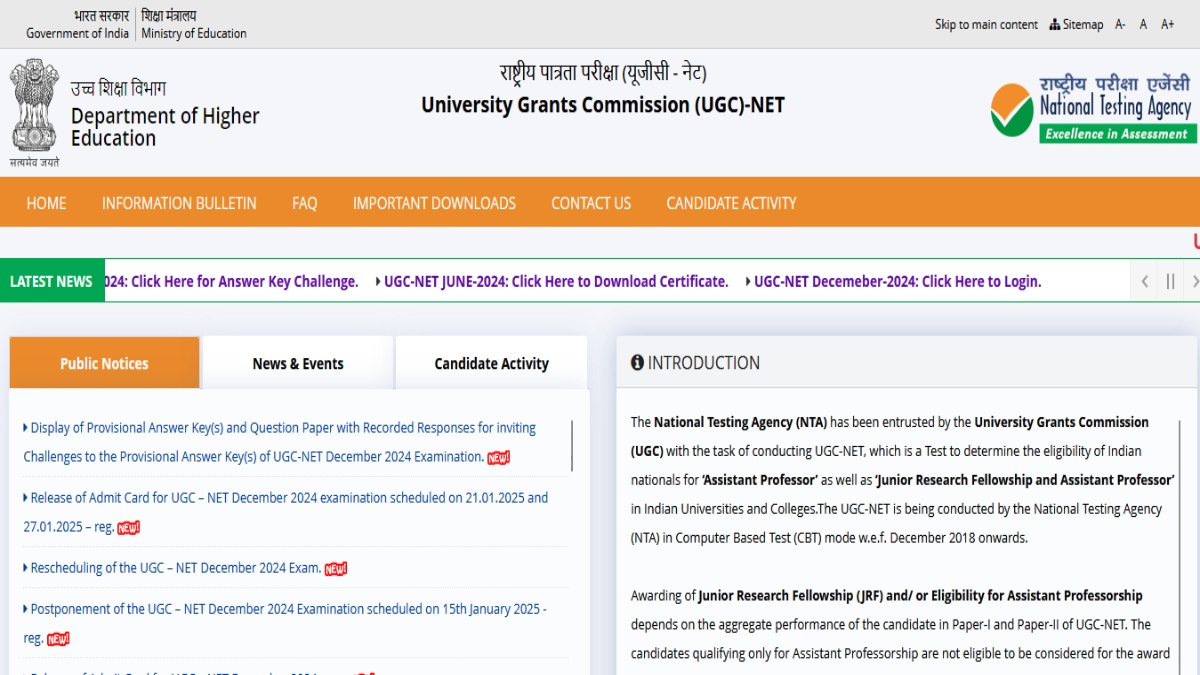Click Skip to main content link
The height and width of the screenshot is (675, 1200).
(986, 24)
